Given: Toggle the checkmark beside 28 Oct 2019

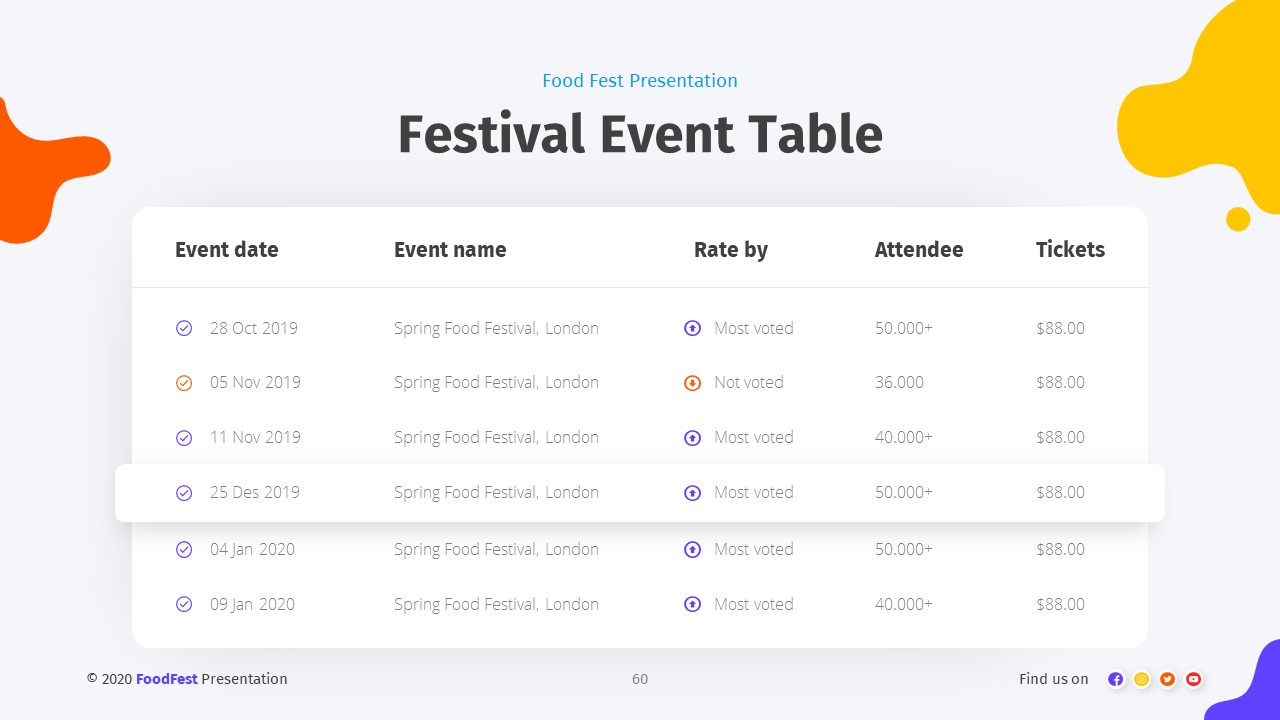Looking at the screenshot, I should (184, 328).
